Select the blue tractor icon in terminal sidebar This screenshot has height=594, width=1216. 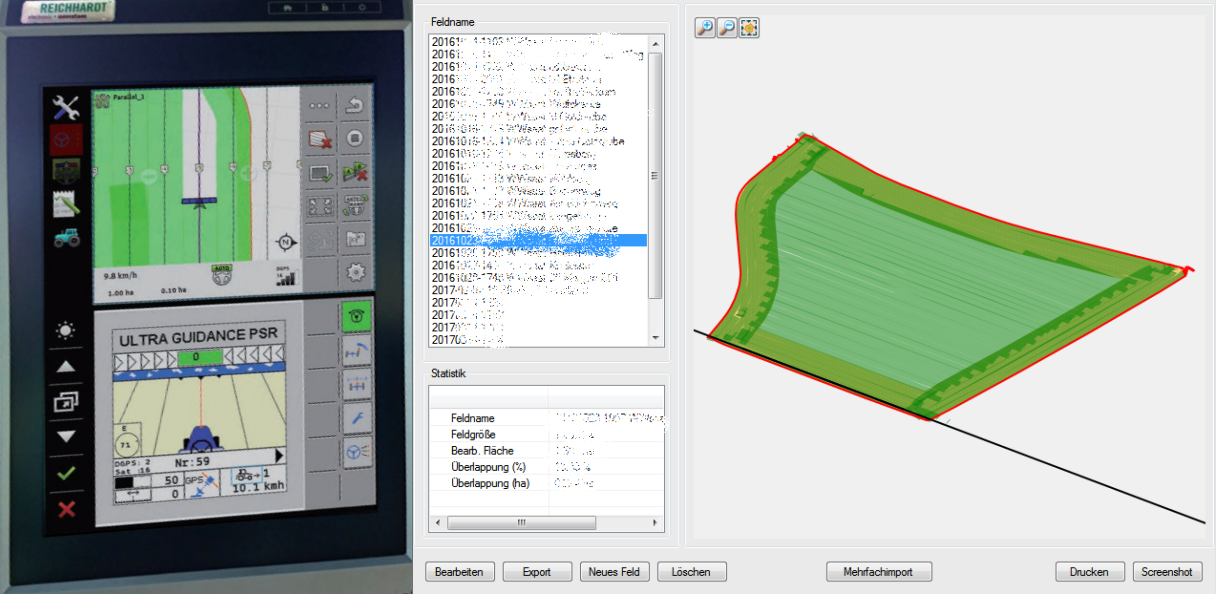click(66, 238)
